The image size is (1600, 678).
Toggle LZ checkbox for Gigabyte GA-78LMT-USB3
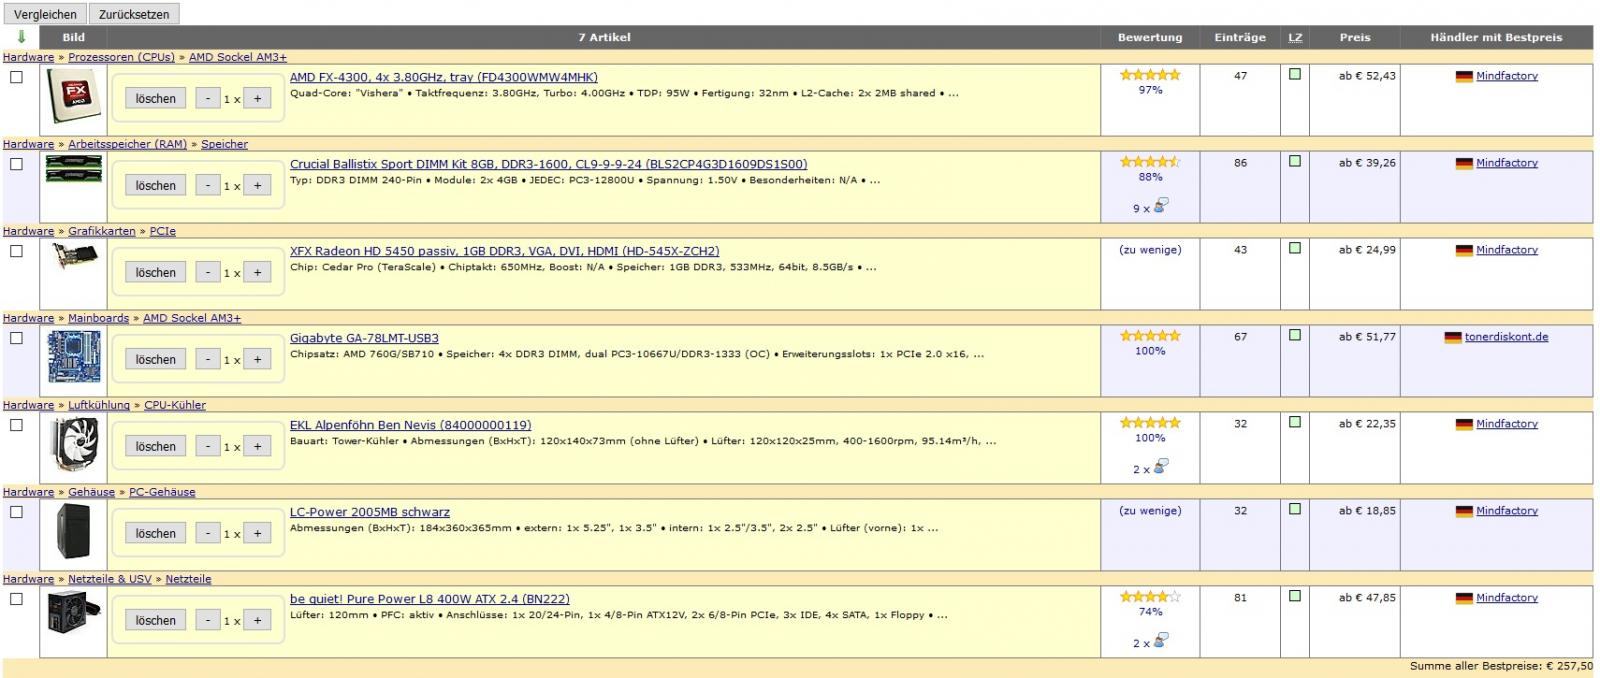pos(1295,335)
